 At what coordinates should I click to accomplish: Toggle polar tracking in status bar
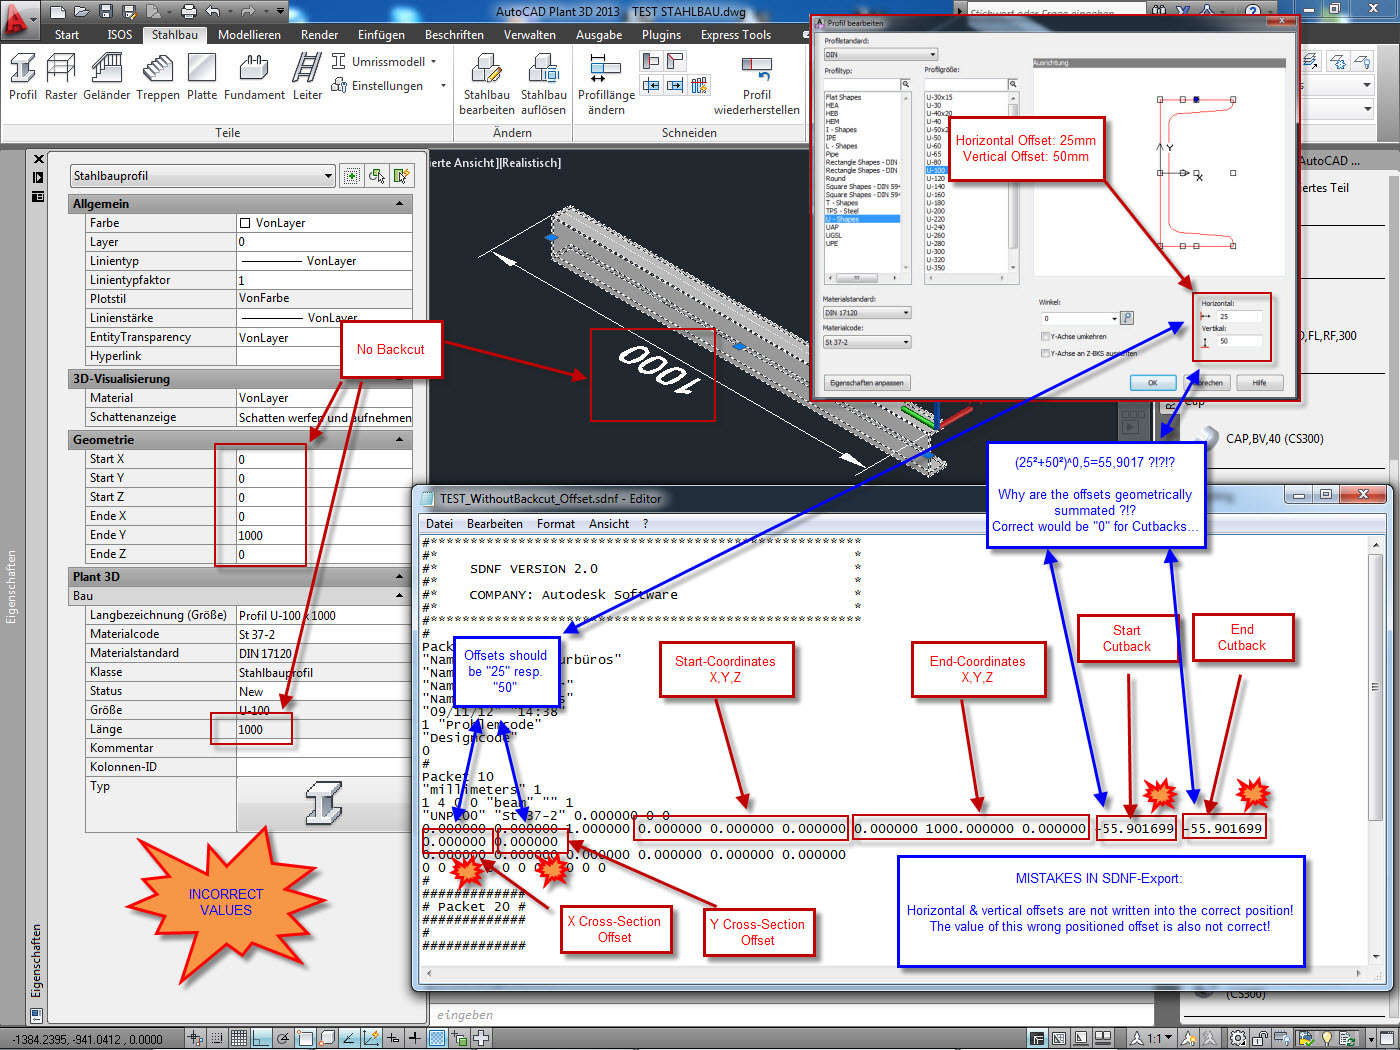[283, 1038]
